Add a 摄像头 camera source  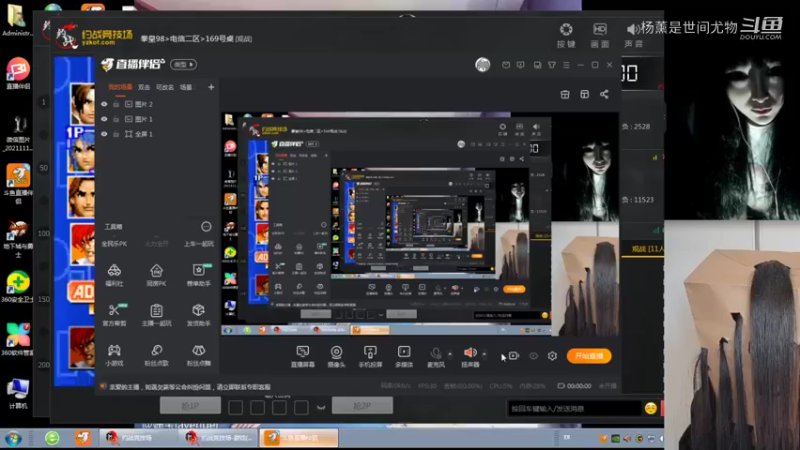tap(336, 356)
